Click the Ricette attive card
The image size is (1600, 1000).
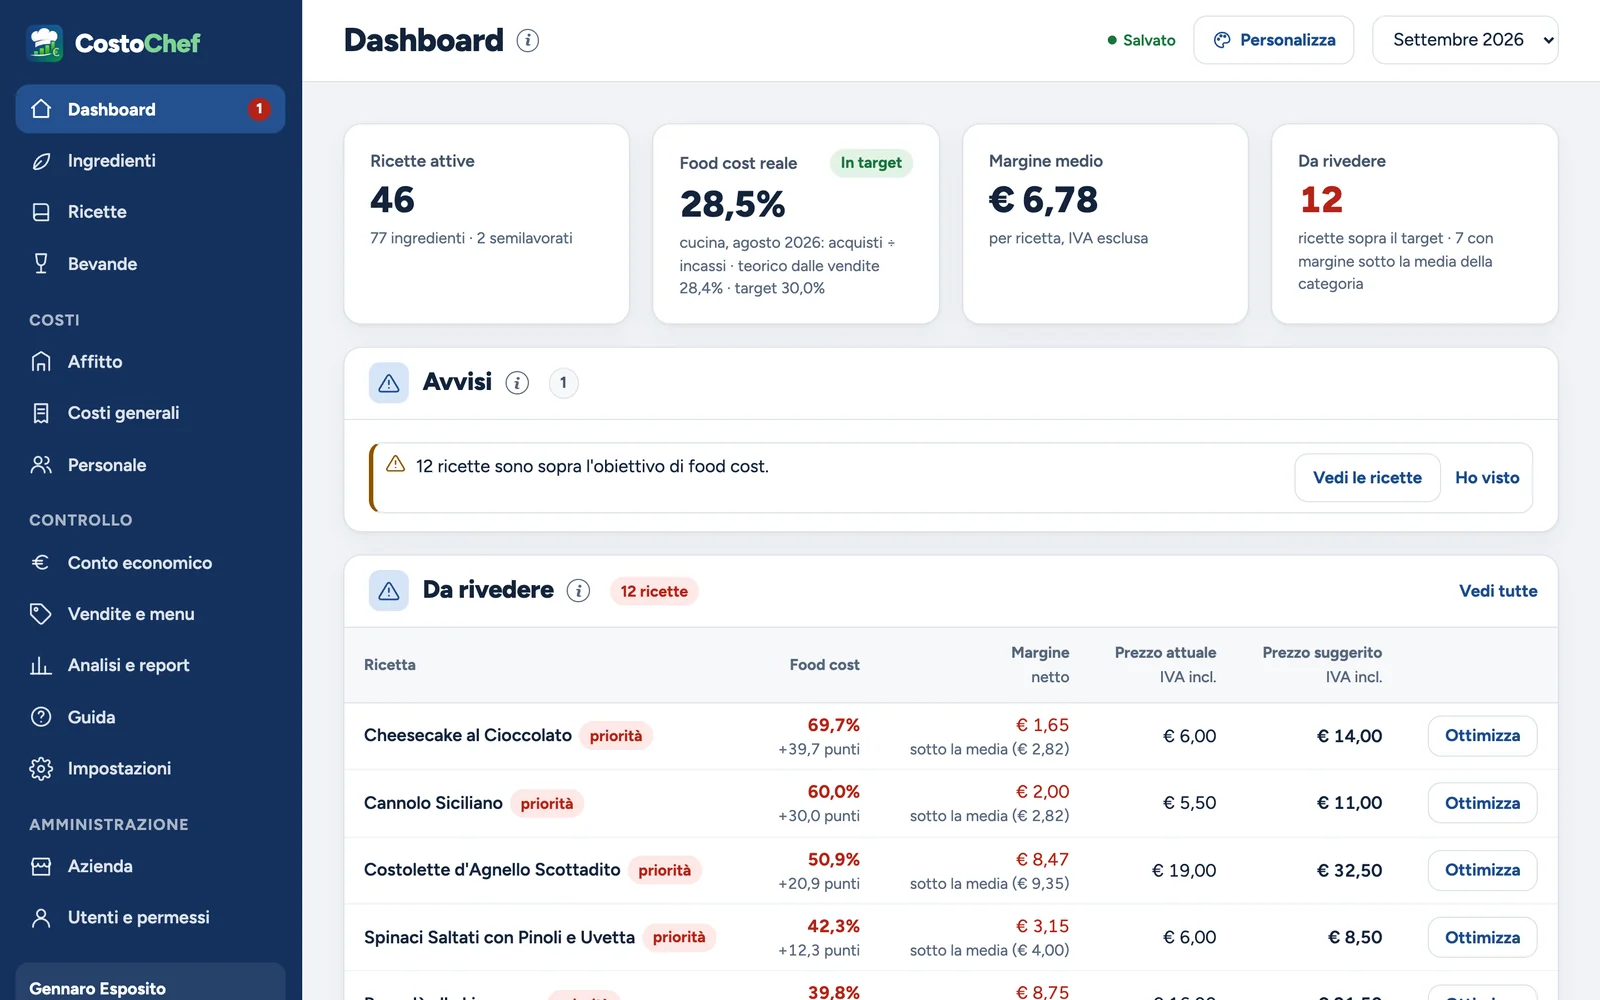pos(486,224)
